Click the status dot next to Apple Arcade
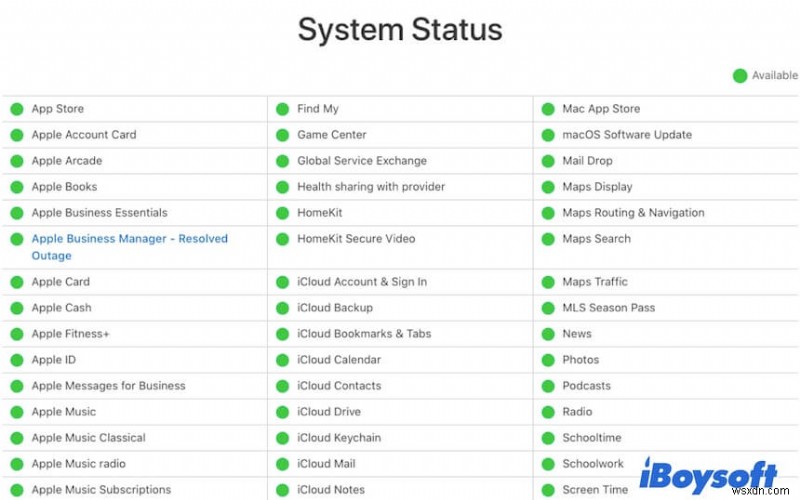The image size is (800, 500). (17, 161)
